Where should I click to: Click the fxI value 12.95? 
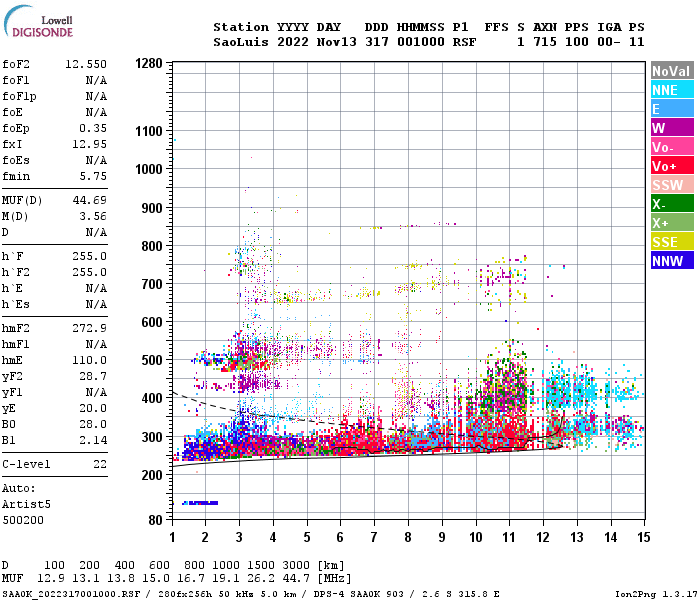click(90, 144)
